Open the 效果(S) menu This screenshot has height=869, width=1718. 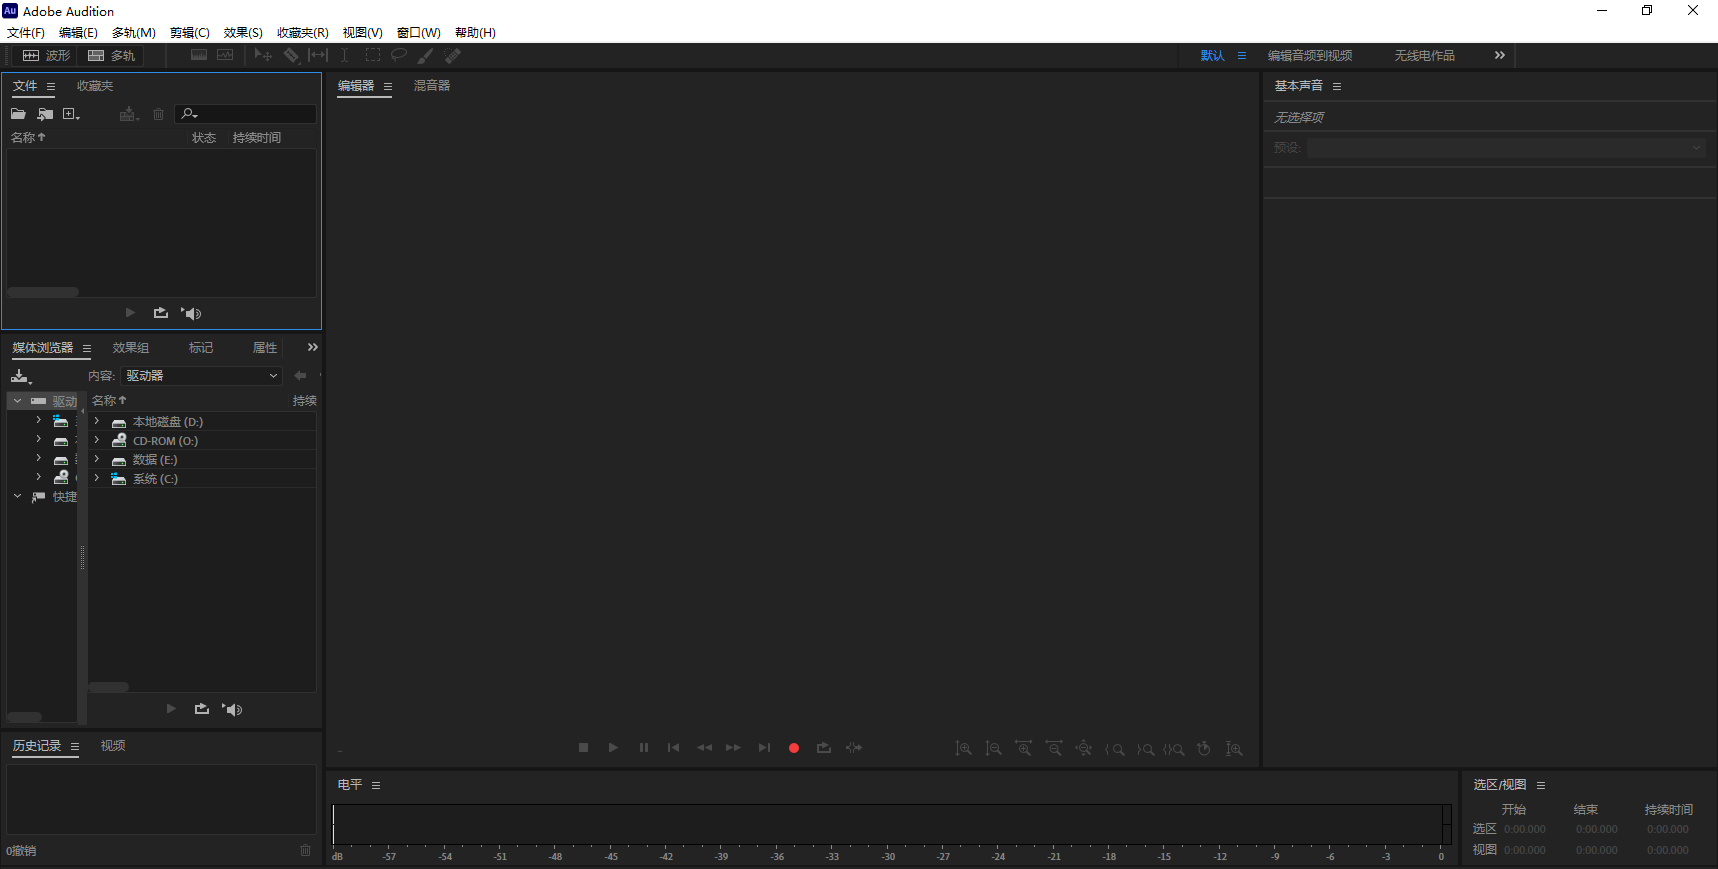click(x=243, y=33)
